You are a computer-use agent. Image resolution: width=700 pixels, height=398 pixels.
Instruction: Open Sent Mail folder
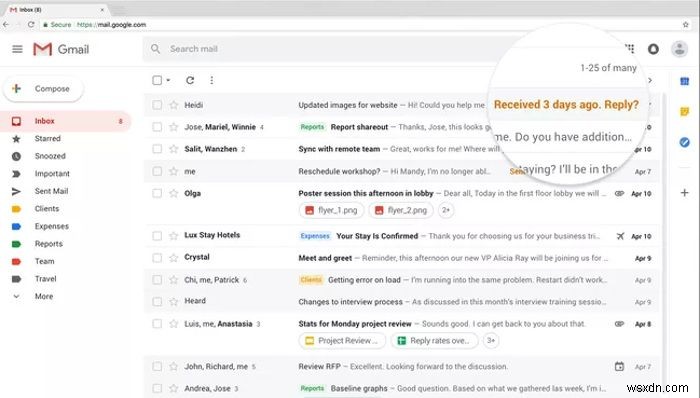click(x=51, y=191)
